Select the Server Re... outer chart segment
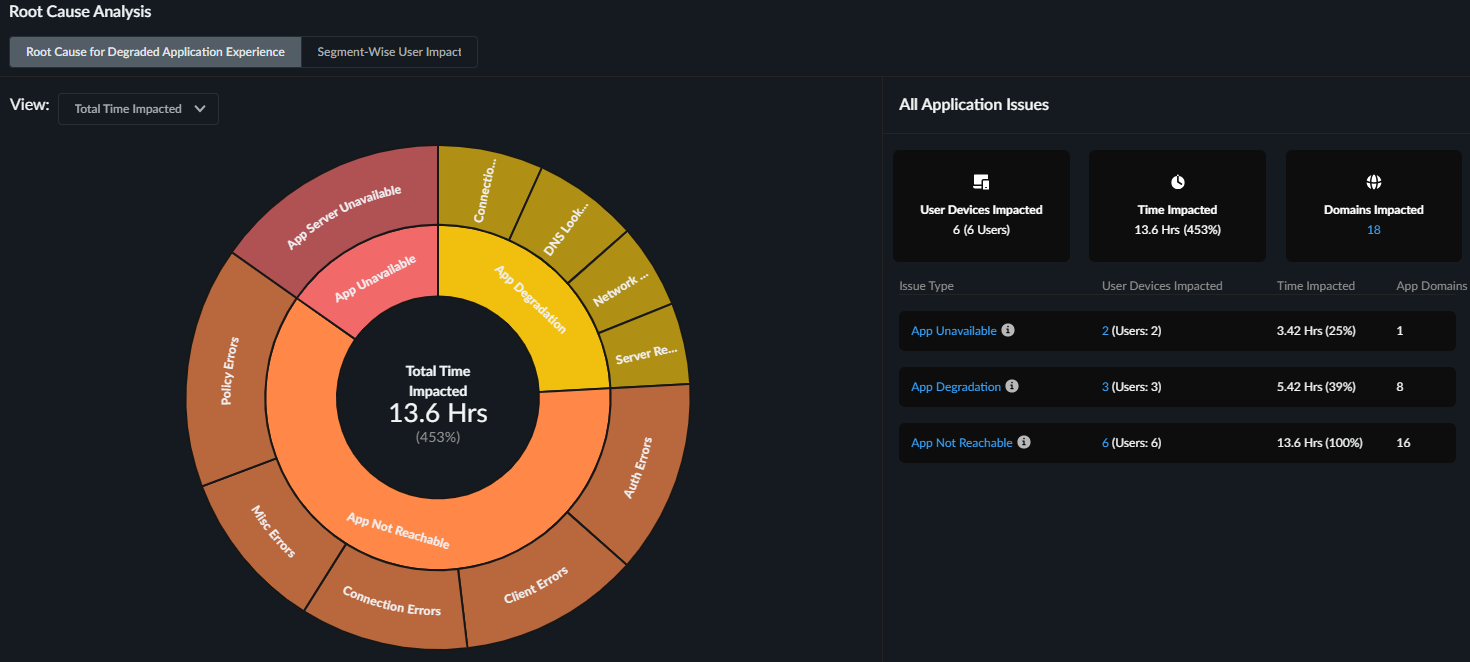Screen dimensions: 1470x662 648,352
